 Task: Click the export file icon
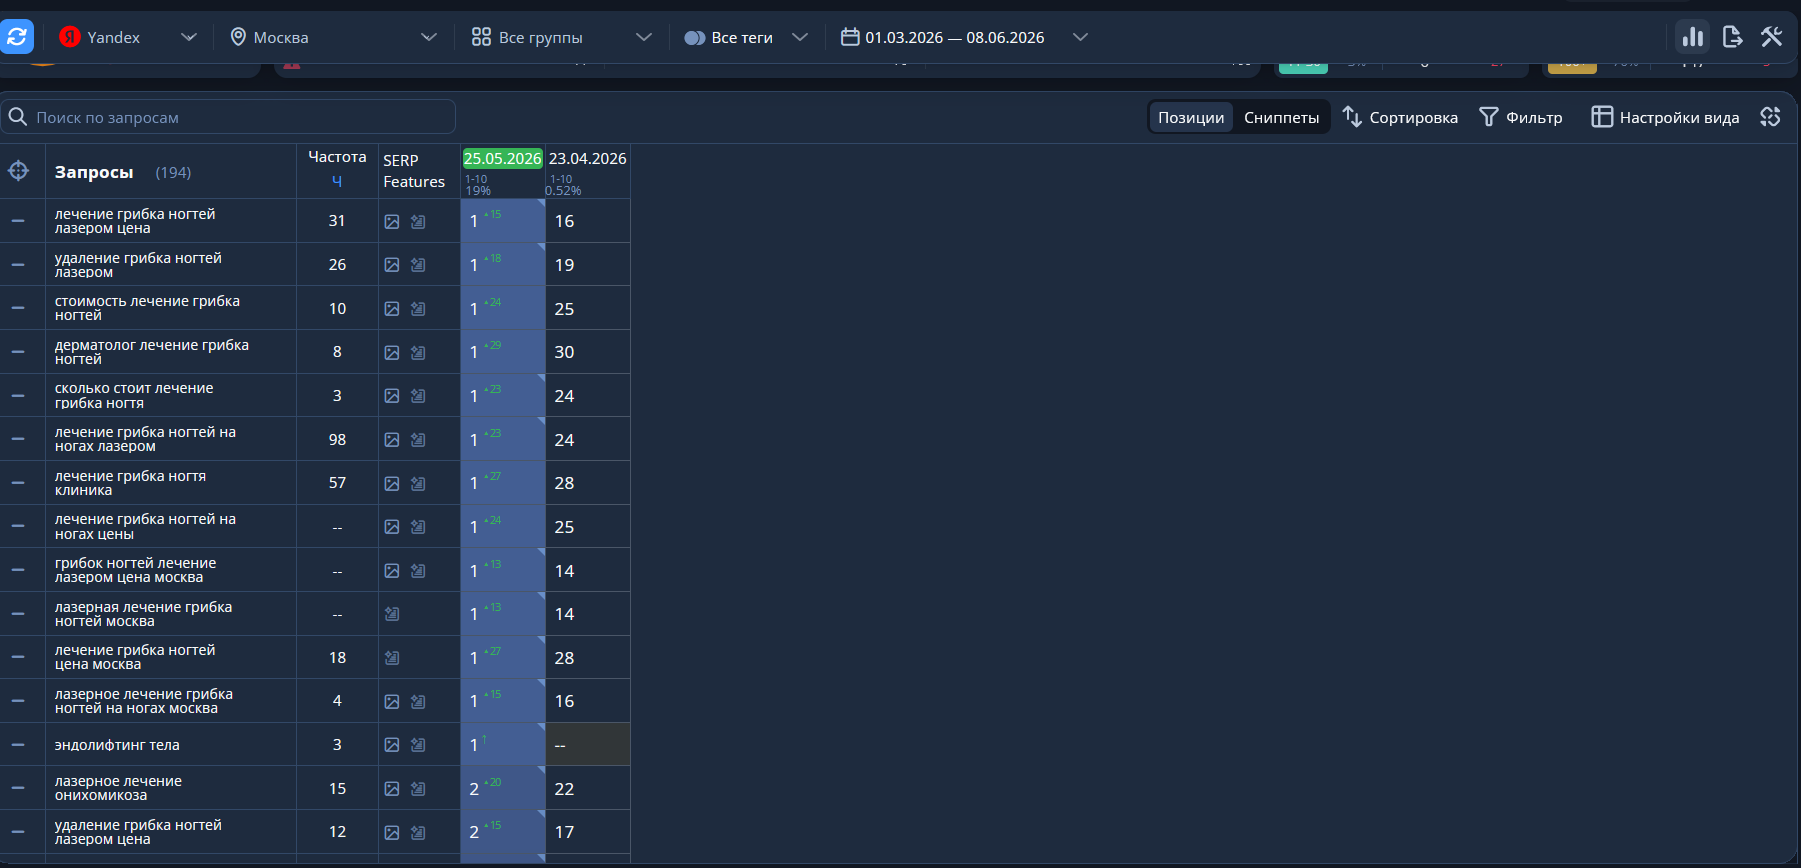(x=1733, y=37)
